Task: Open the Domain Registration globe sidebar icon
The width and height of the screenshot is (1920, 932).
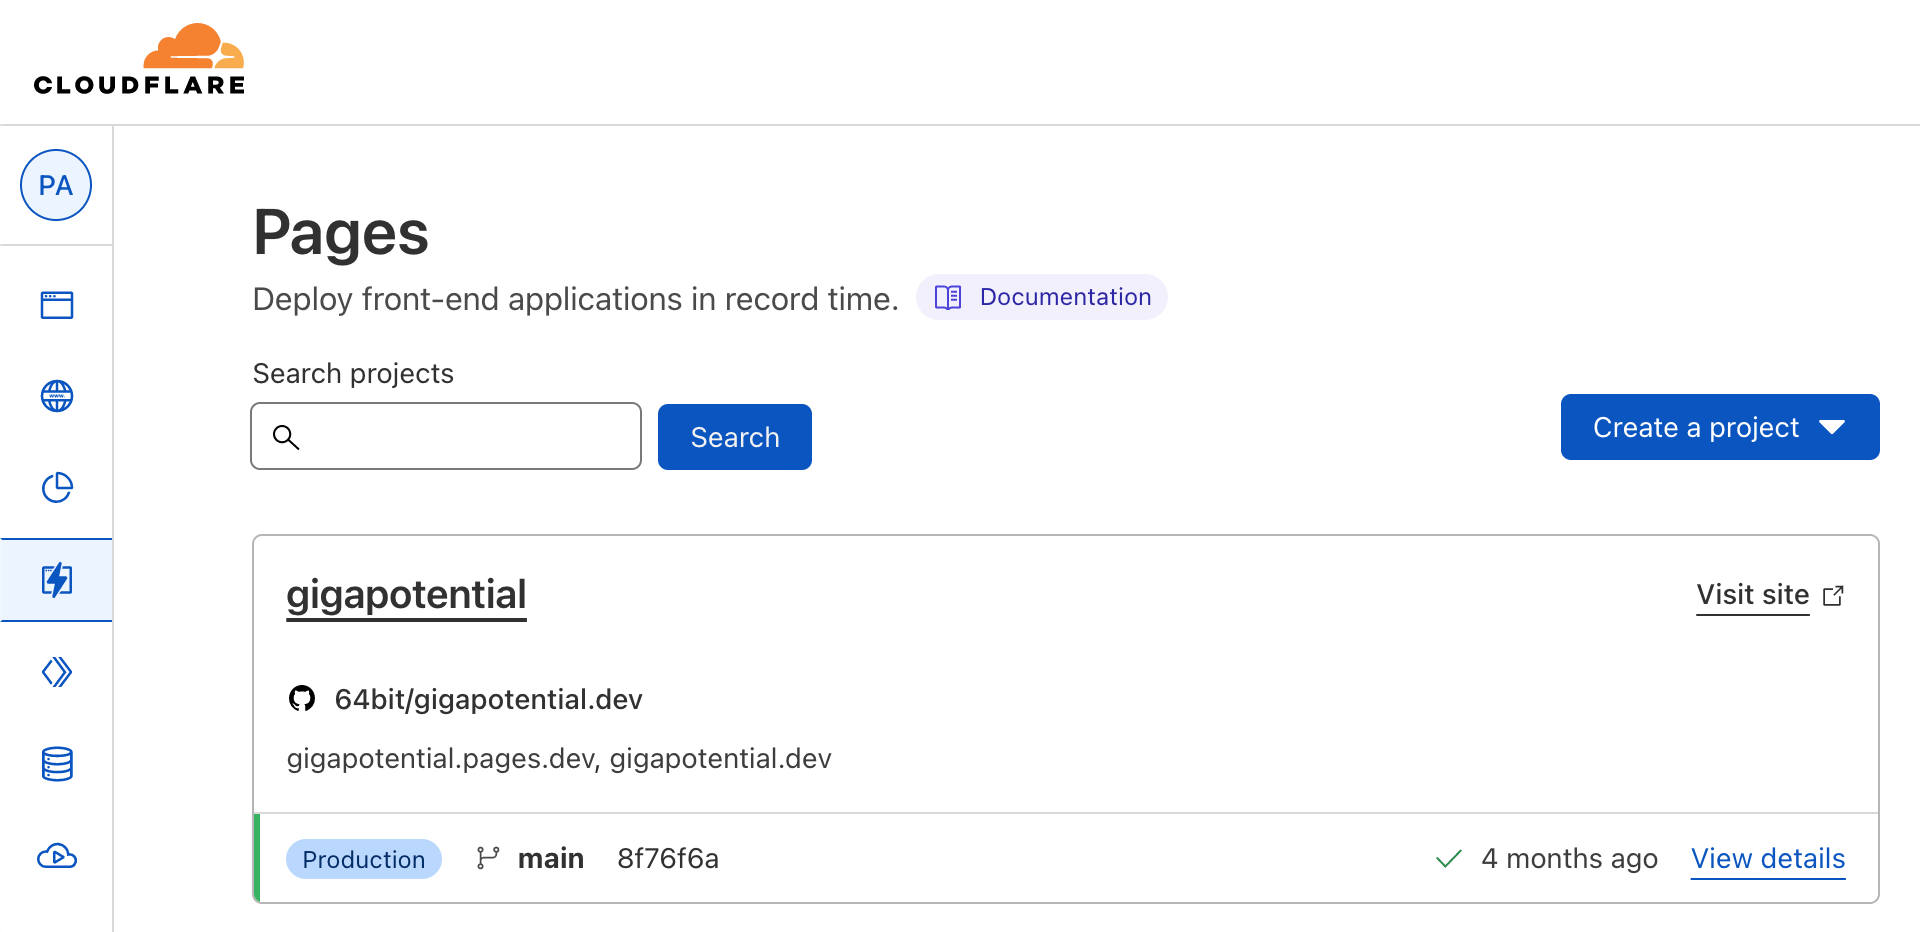Action: (57, 396)
